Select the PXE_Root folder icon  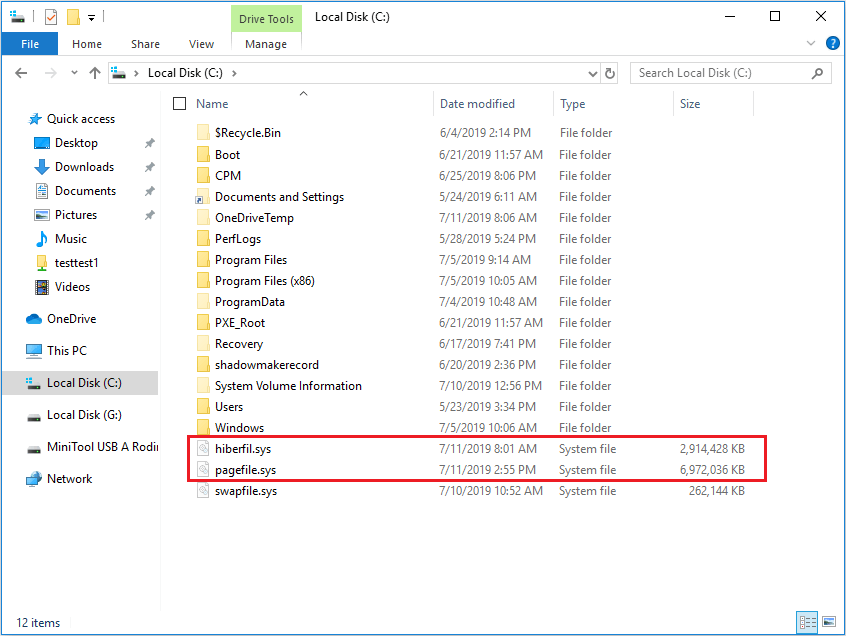(203, 323)
